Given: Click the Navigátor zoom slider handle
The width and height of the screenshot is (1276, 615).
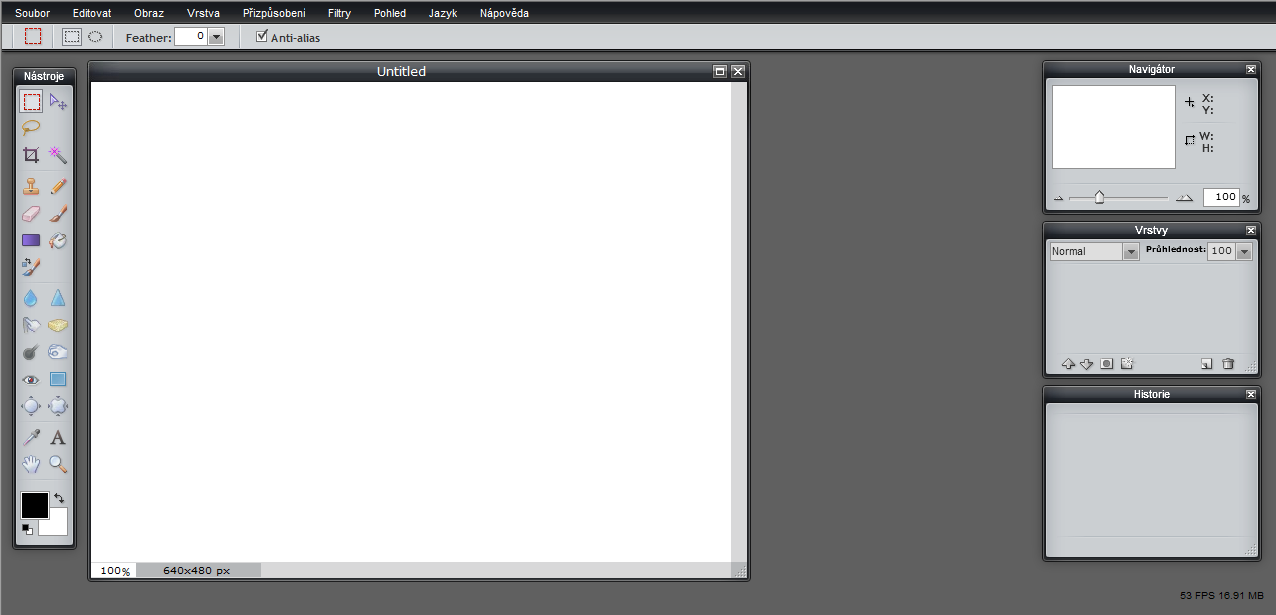Looking at the screenshot, I should (x=1099, y=197).
